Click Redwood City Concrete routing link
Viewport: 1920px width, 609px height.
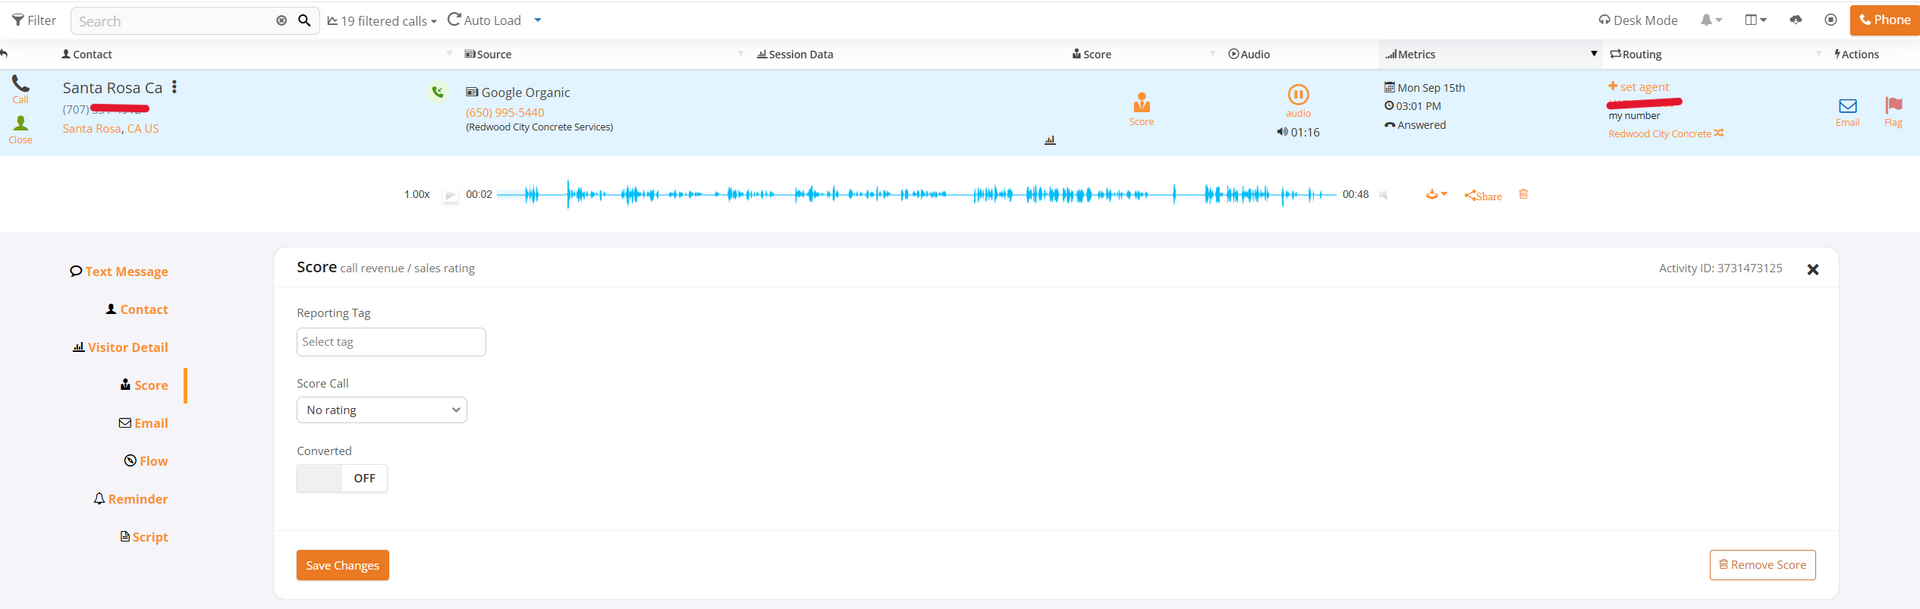1660,133
